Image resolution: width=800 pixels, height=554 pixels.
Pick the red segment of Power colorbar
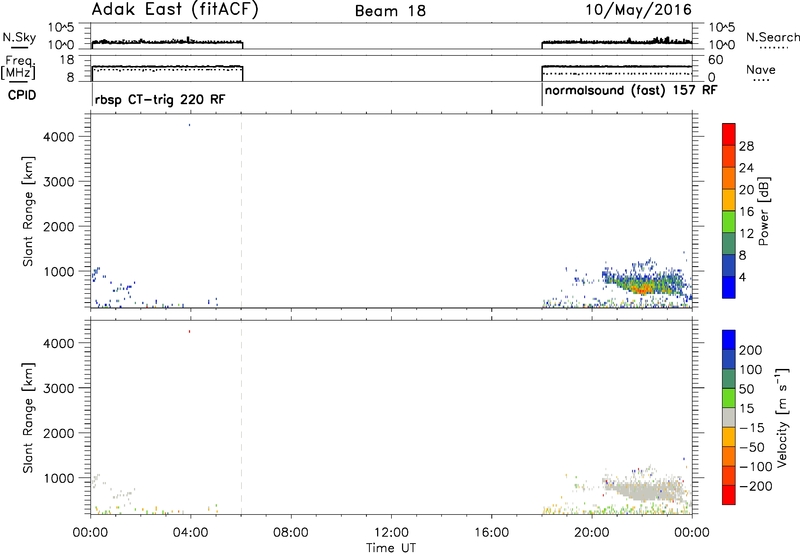coord(727,133)
